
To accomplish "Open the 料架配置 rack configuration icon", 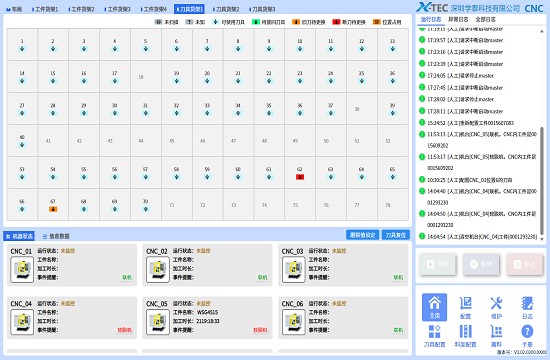I will pyautogui.click(x=465, y=335).
